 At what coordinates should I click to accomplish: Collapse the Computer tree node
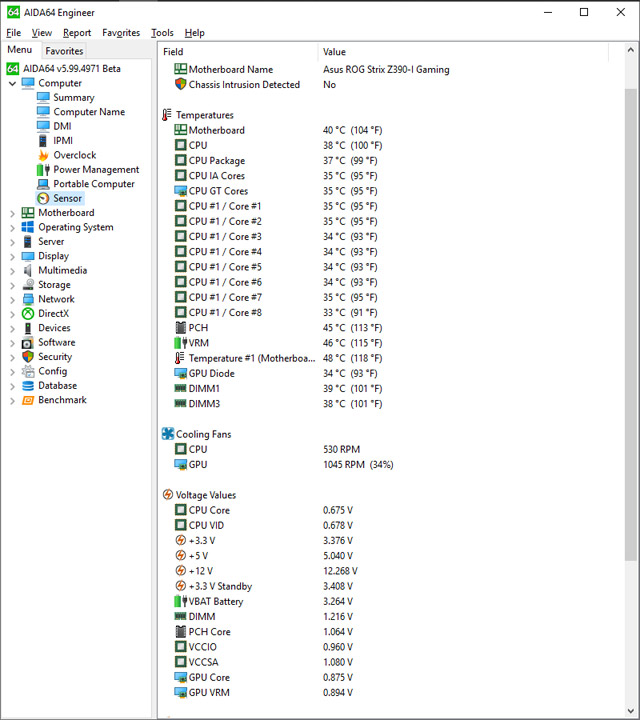pos(12,84)
